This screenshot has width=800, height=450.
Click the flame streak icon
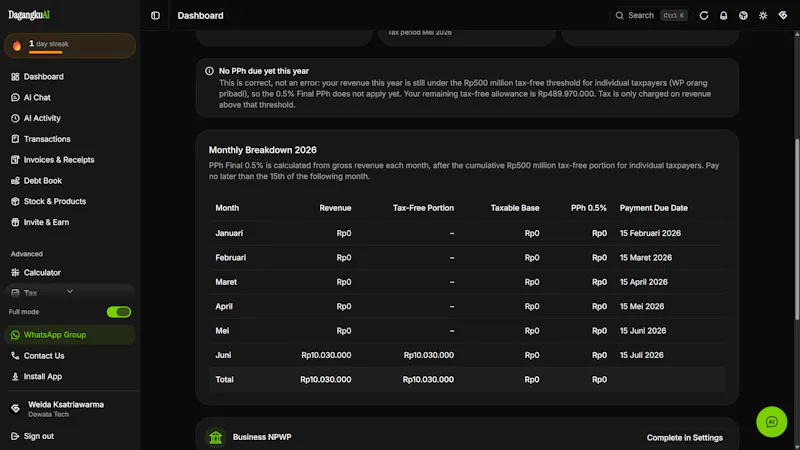click(x=17, y=46)
